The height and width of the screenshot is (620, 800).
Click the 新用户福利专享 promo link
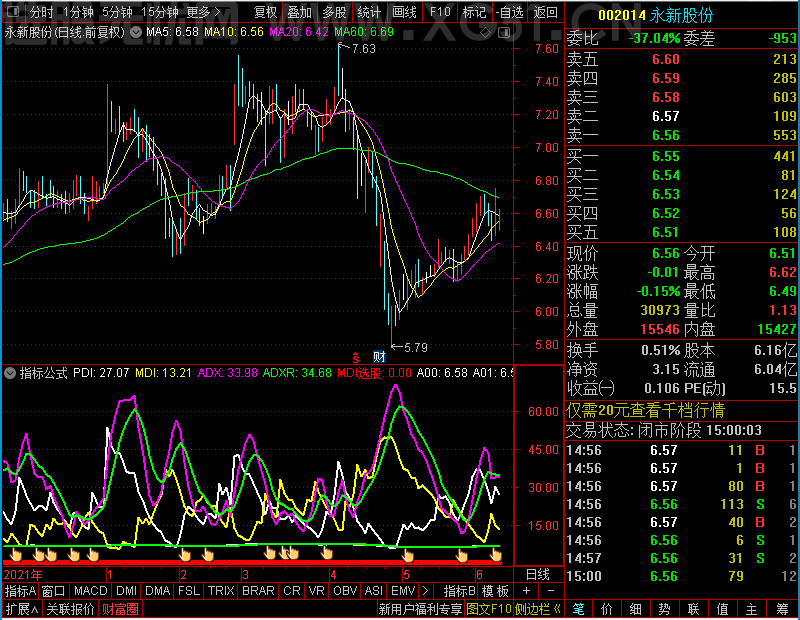point(420,609)
